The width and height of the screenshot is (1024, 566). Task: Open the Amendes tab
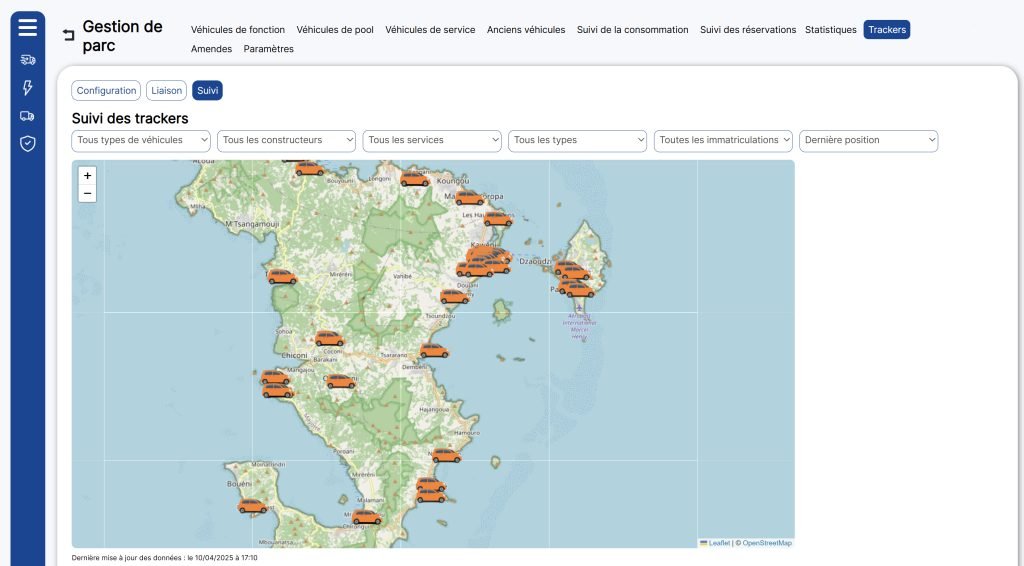[212, 48]
